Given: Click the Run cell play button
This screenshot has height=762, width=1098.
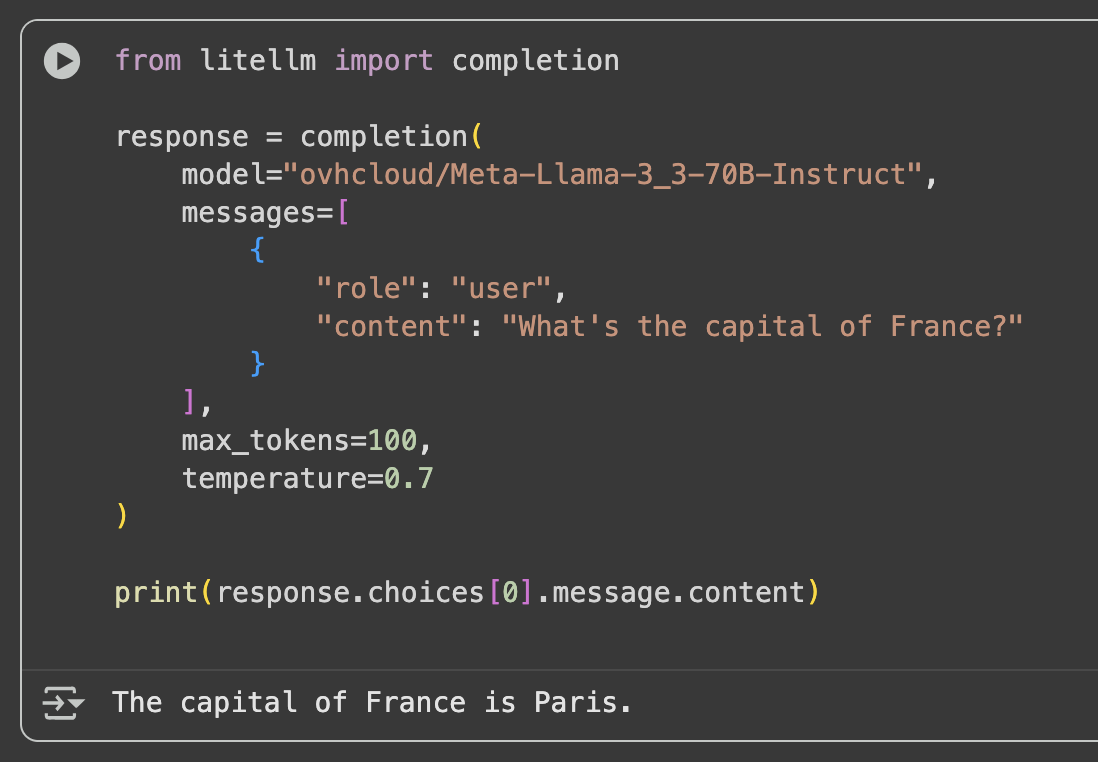Looking at the screenshot, I should coord(61,61).
